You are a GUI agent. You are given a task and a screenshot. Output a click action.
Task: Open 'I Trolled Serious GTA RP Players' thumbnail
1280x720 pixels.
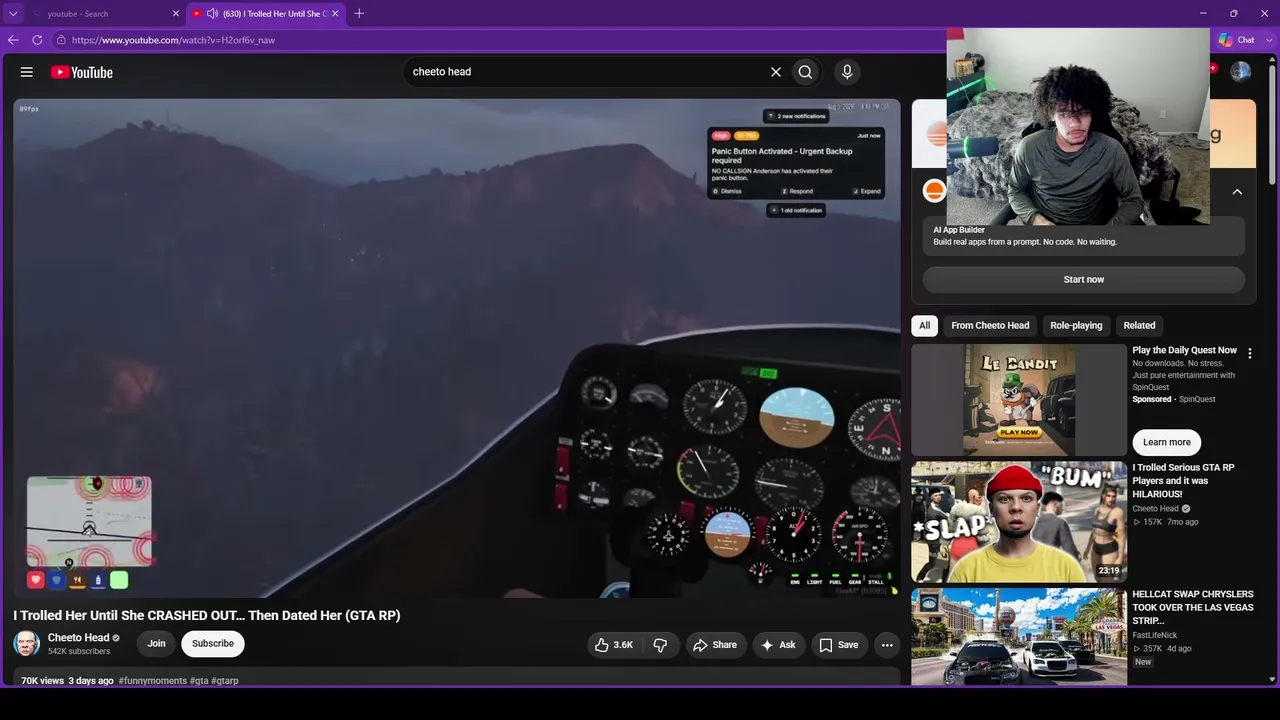click(x=1019, y=522)
